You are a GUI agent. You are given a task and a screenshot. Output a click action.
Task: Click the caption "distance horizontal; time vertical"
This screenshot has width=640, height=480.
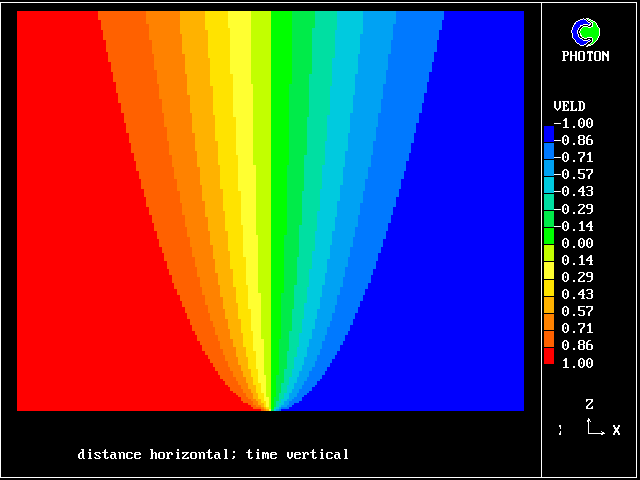[213, 455]
